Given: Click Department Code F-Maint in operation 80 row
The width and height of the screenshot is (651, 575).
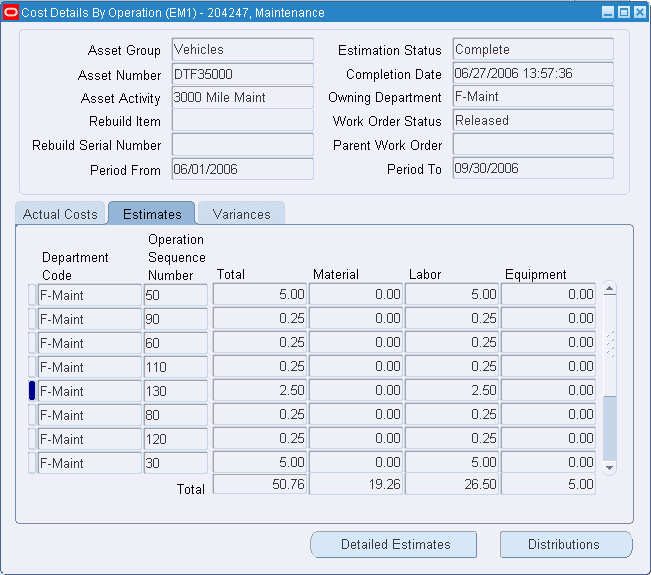Looking at the screenshot, I should tap(90, 415).
